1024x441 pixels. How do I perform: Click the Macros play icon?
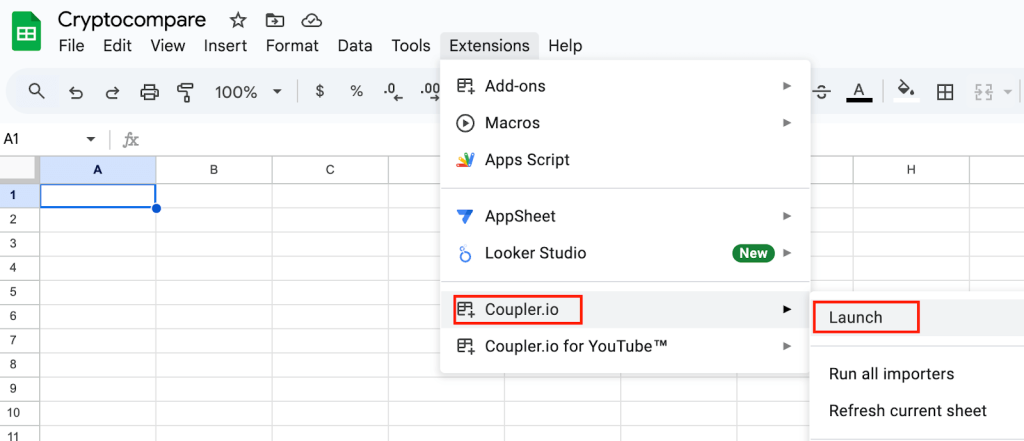[465, 123]
